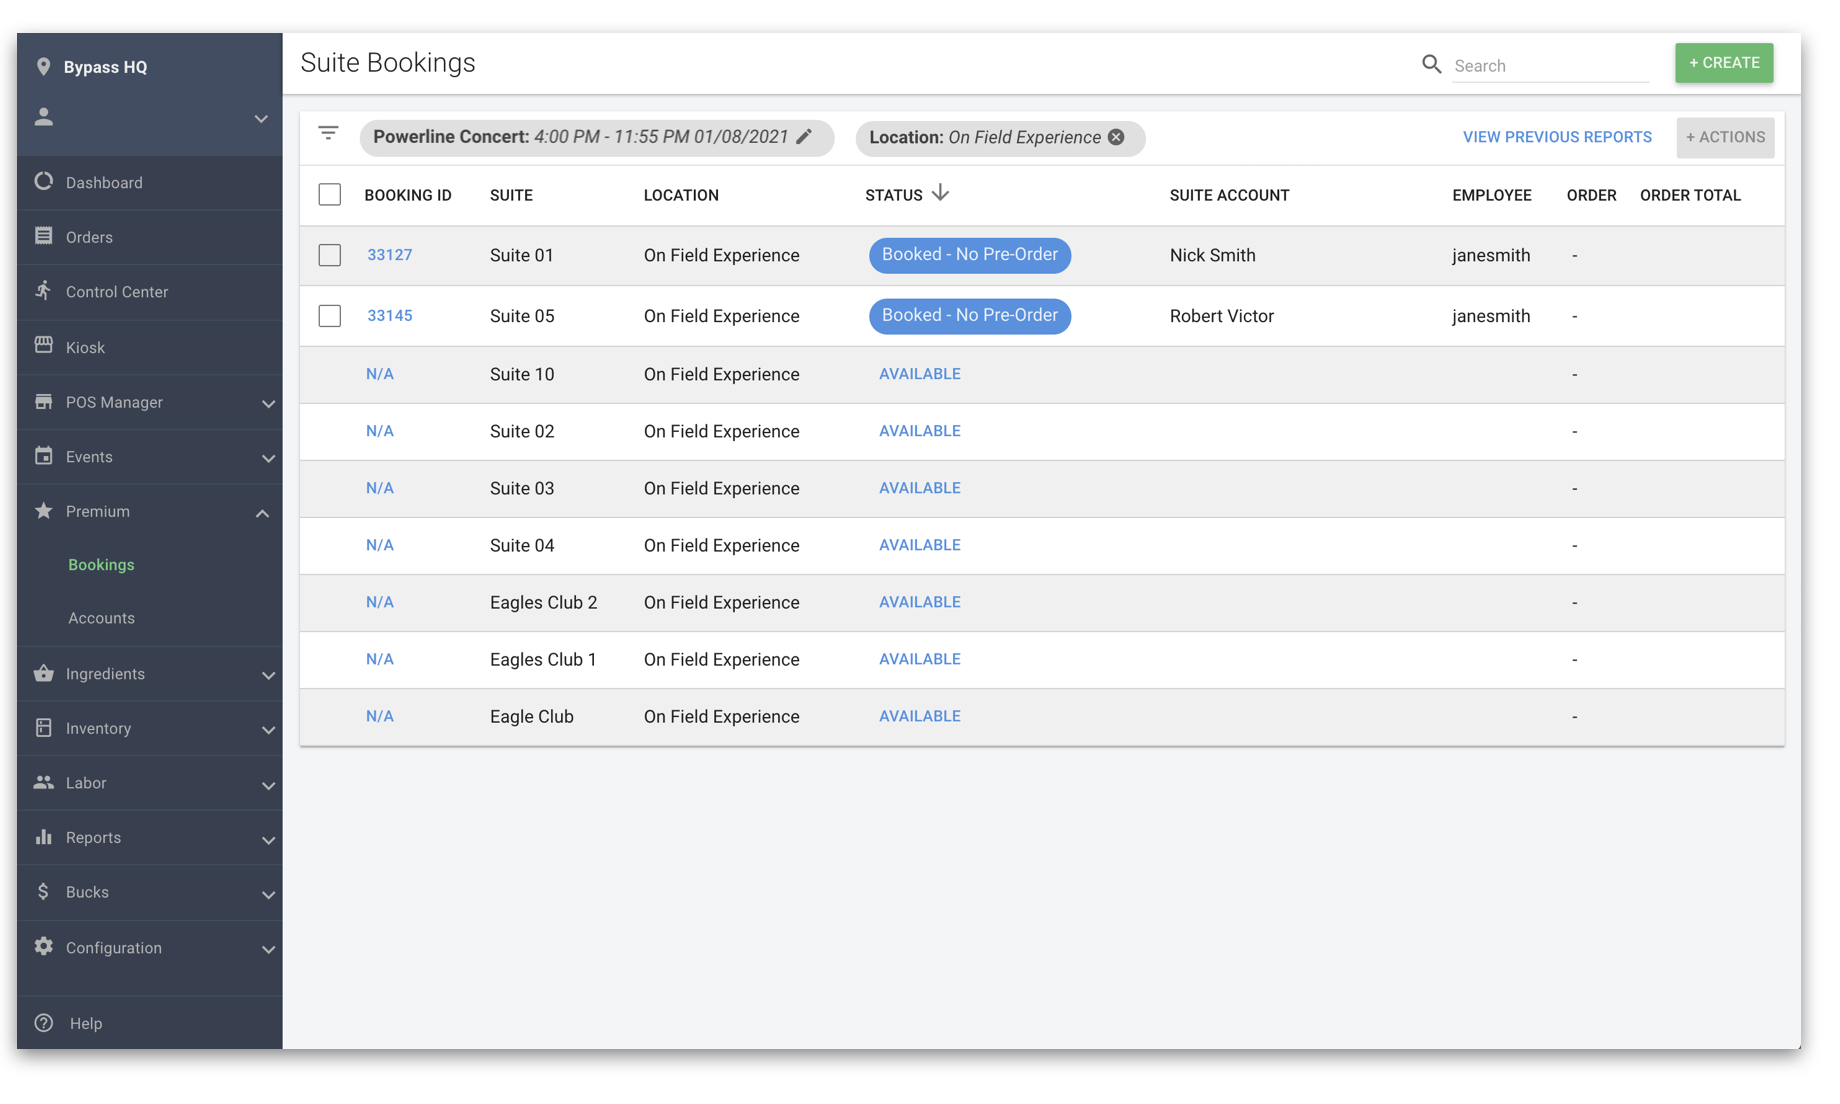The width and height of the screenshot is (1840, 1104).
Task: Remove the Location filter chip
Action: 1116,138
